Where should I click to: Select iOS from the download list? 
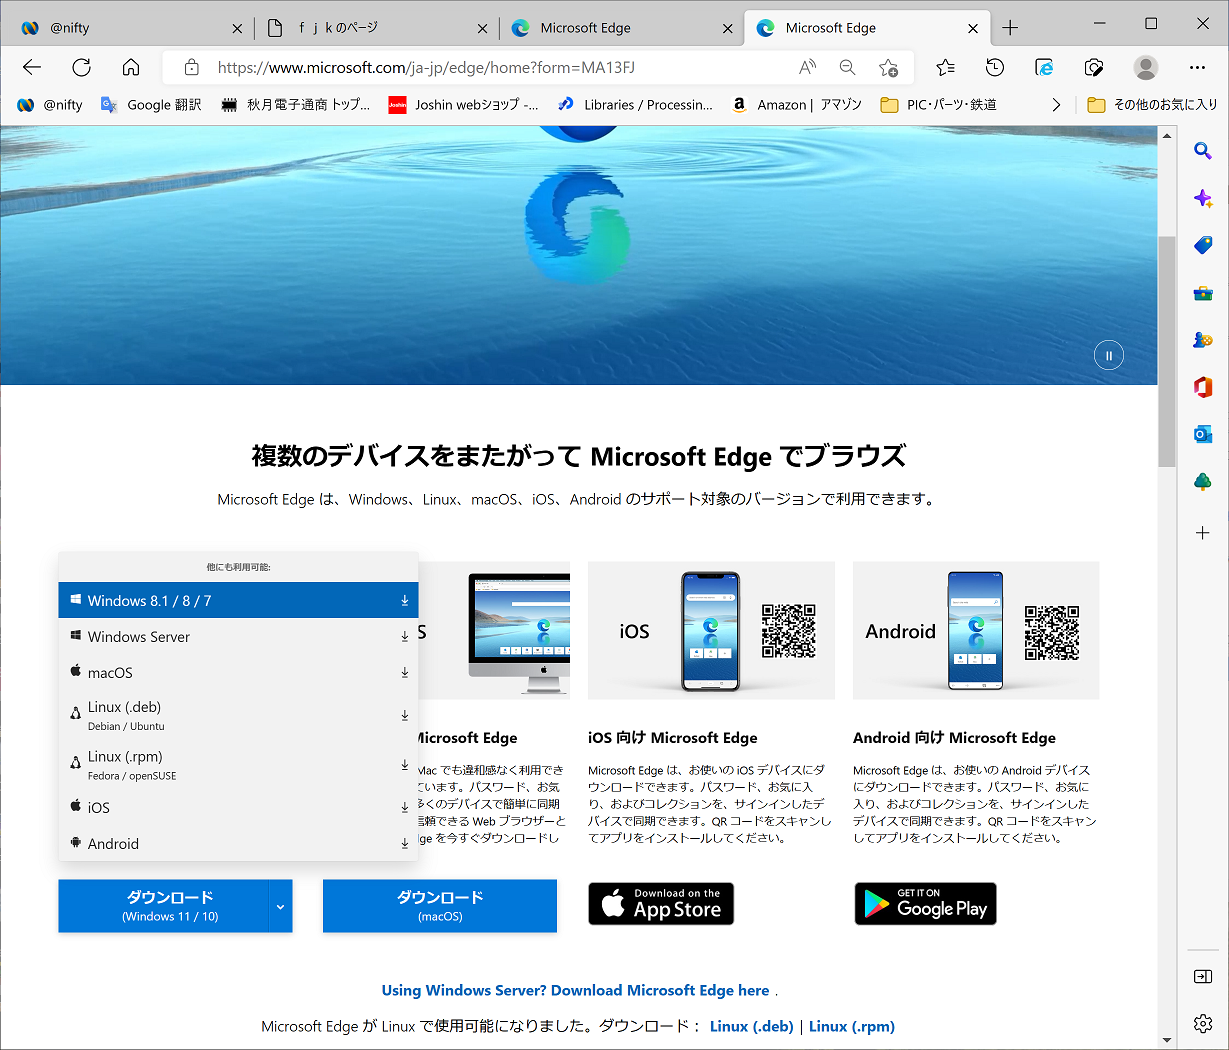click(238, 807)
